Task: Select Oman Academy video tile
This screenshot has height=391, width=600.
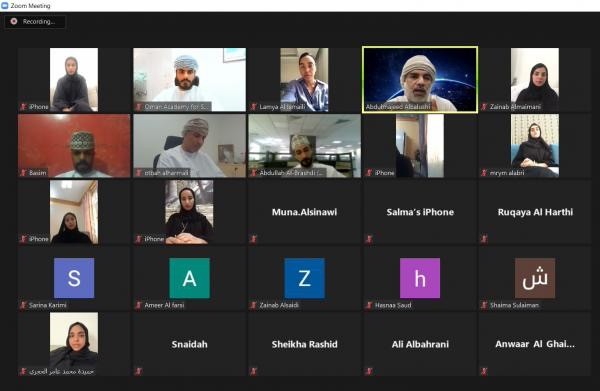Action: point(189,80)
